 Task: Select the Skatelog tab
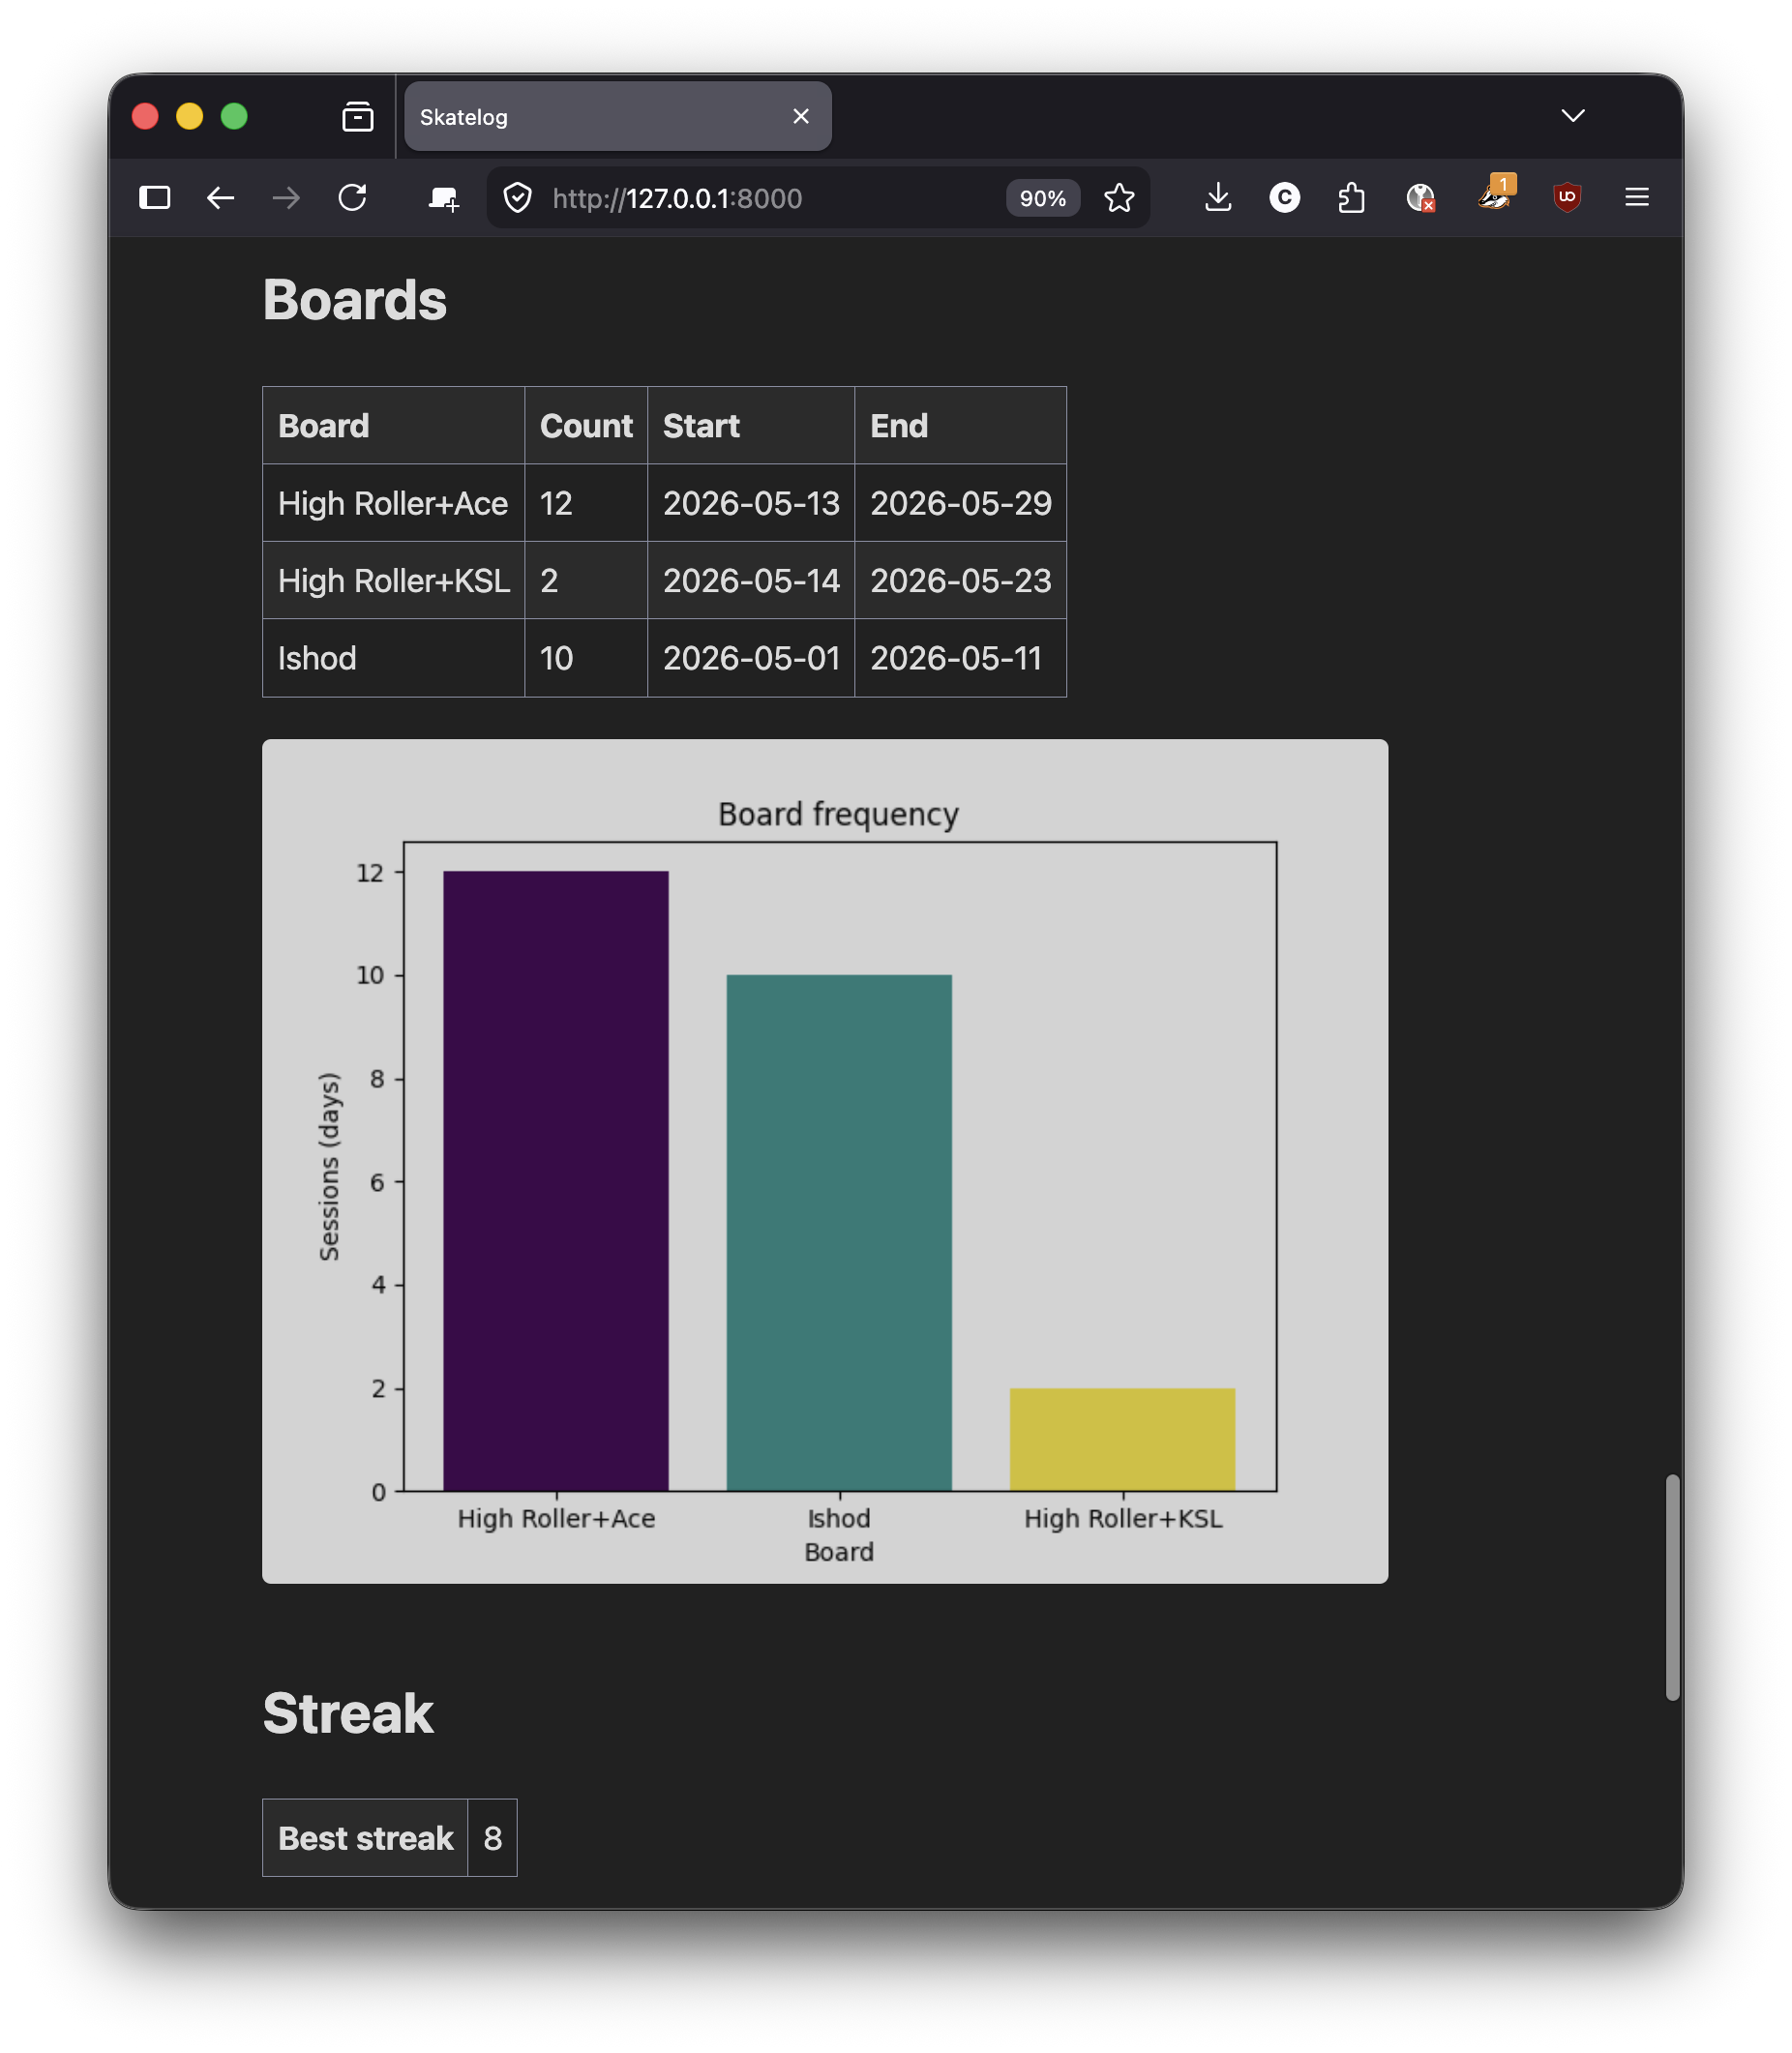click(617, 117)
